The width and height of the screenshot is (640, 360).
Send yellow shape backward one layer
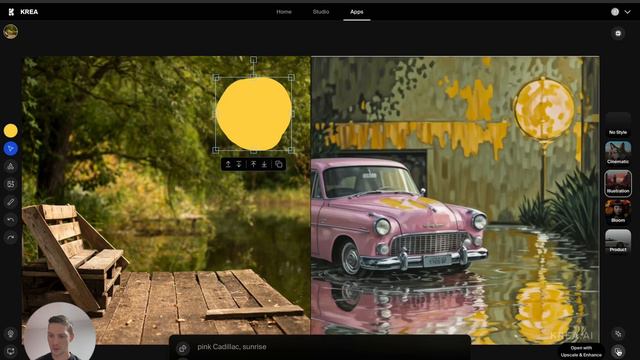(x=239, y=164)
